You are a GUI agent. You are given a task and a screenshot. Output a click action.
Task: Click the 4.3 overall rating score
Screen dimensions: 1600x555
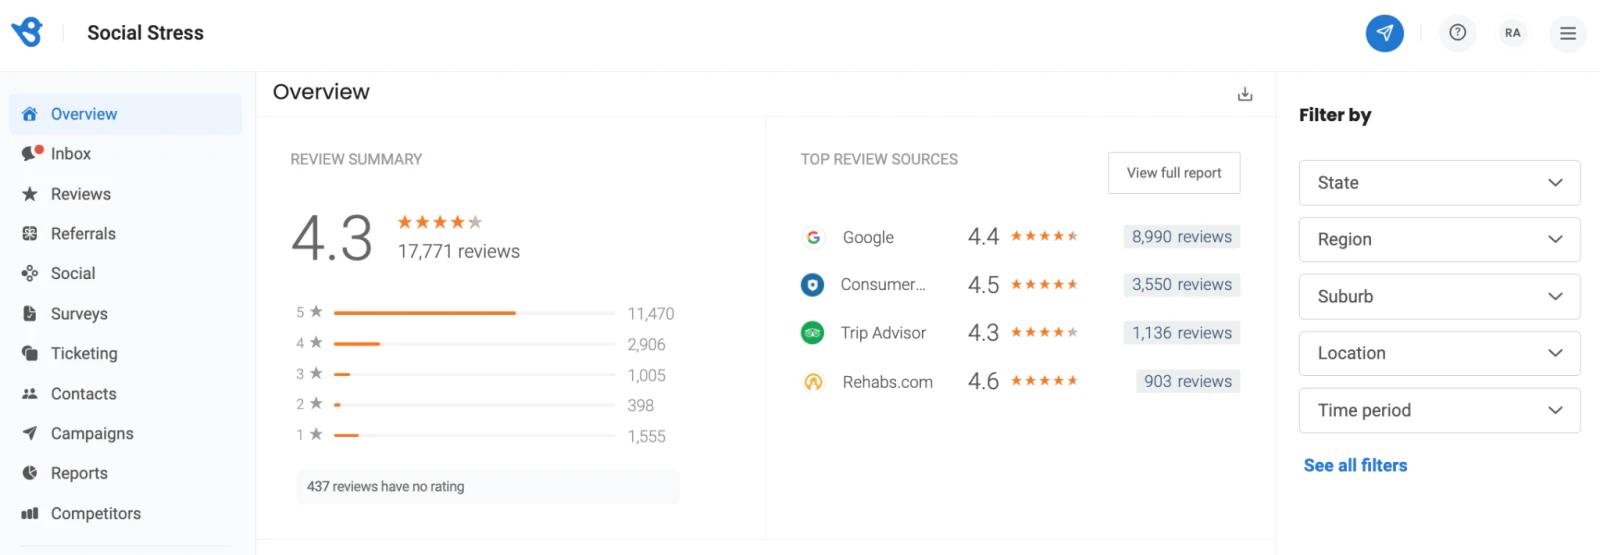click(x=332, y=239)
